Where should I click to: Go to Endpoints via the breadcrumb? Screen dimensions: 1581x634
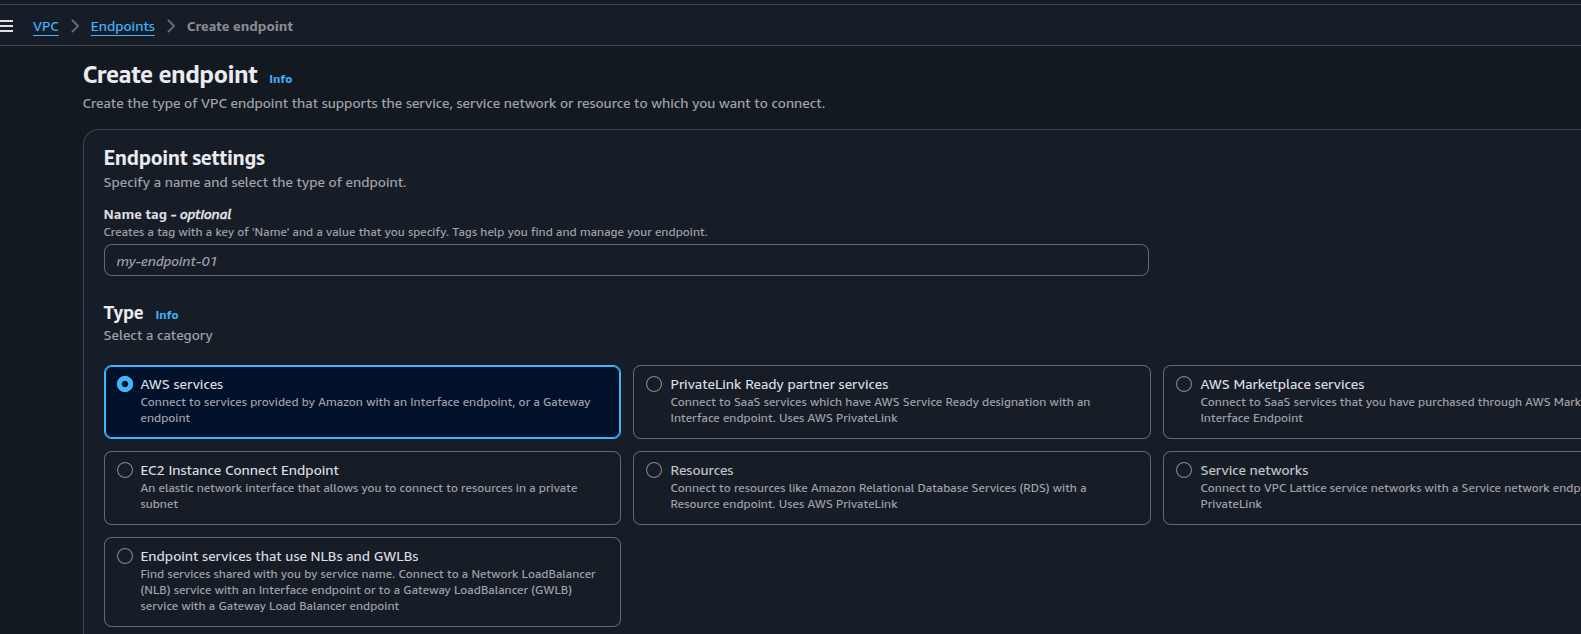[122, 27]
